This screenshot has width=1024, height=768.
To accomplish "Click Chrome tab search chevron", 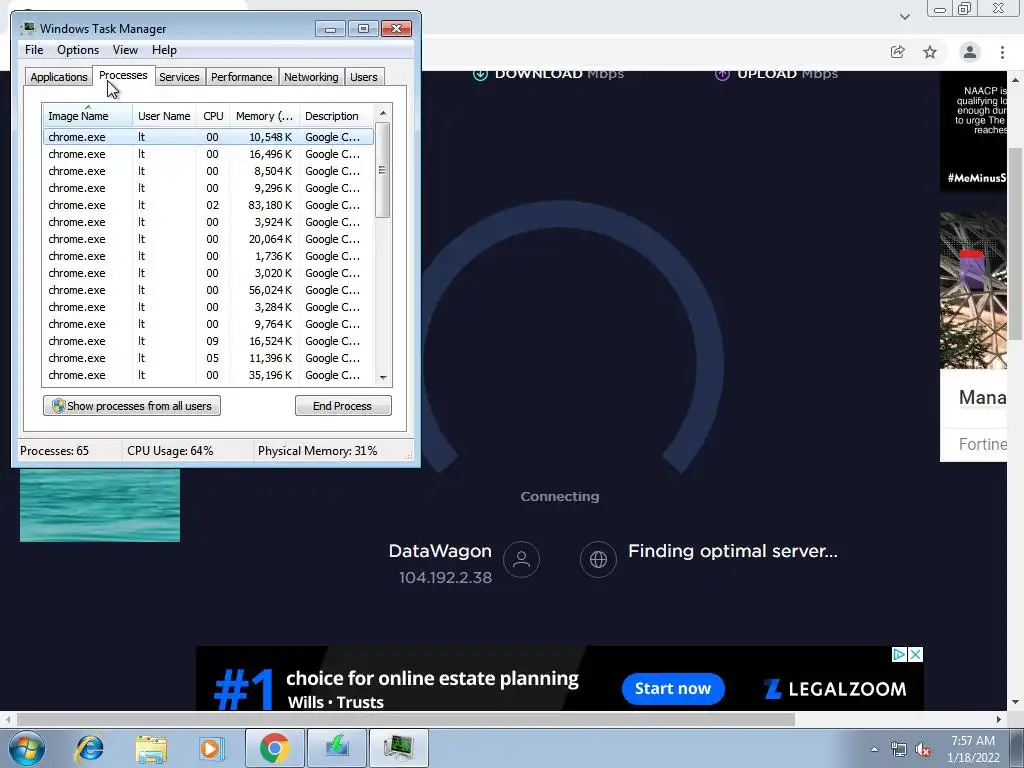I will (904, 16).
